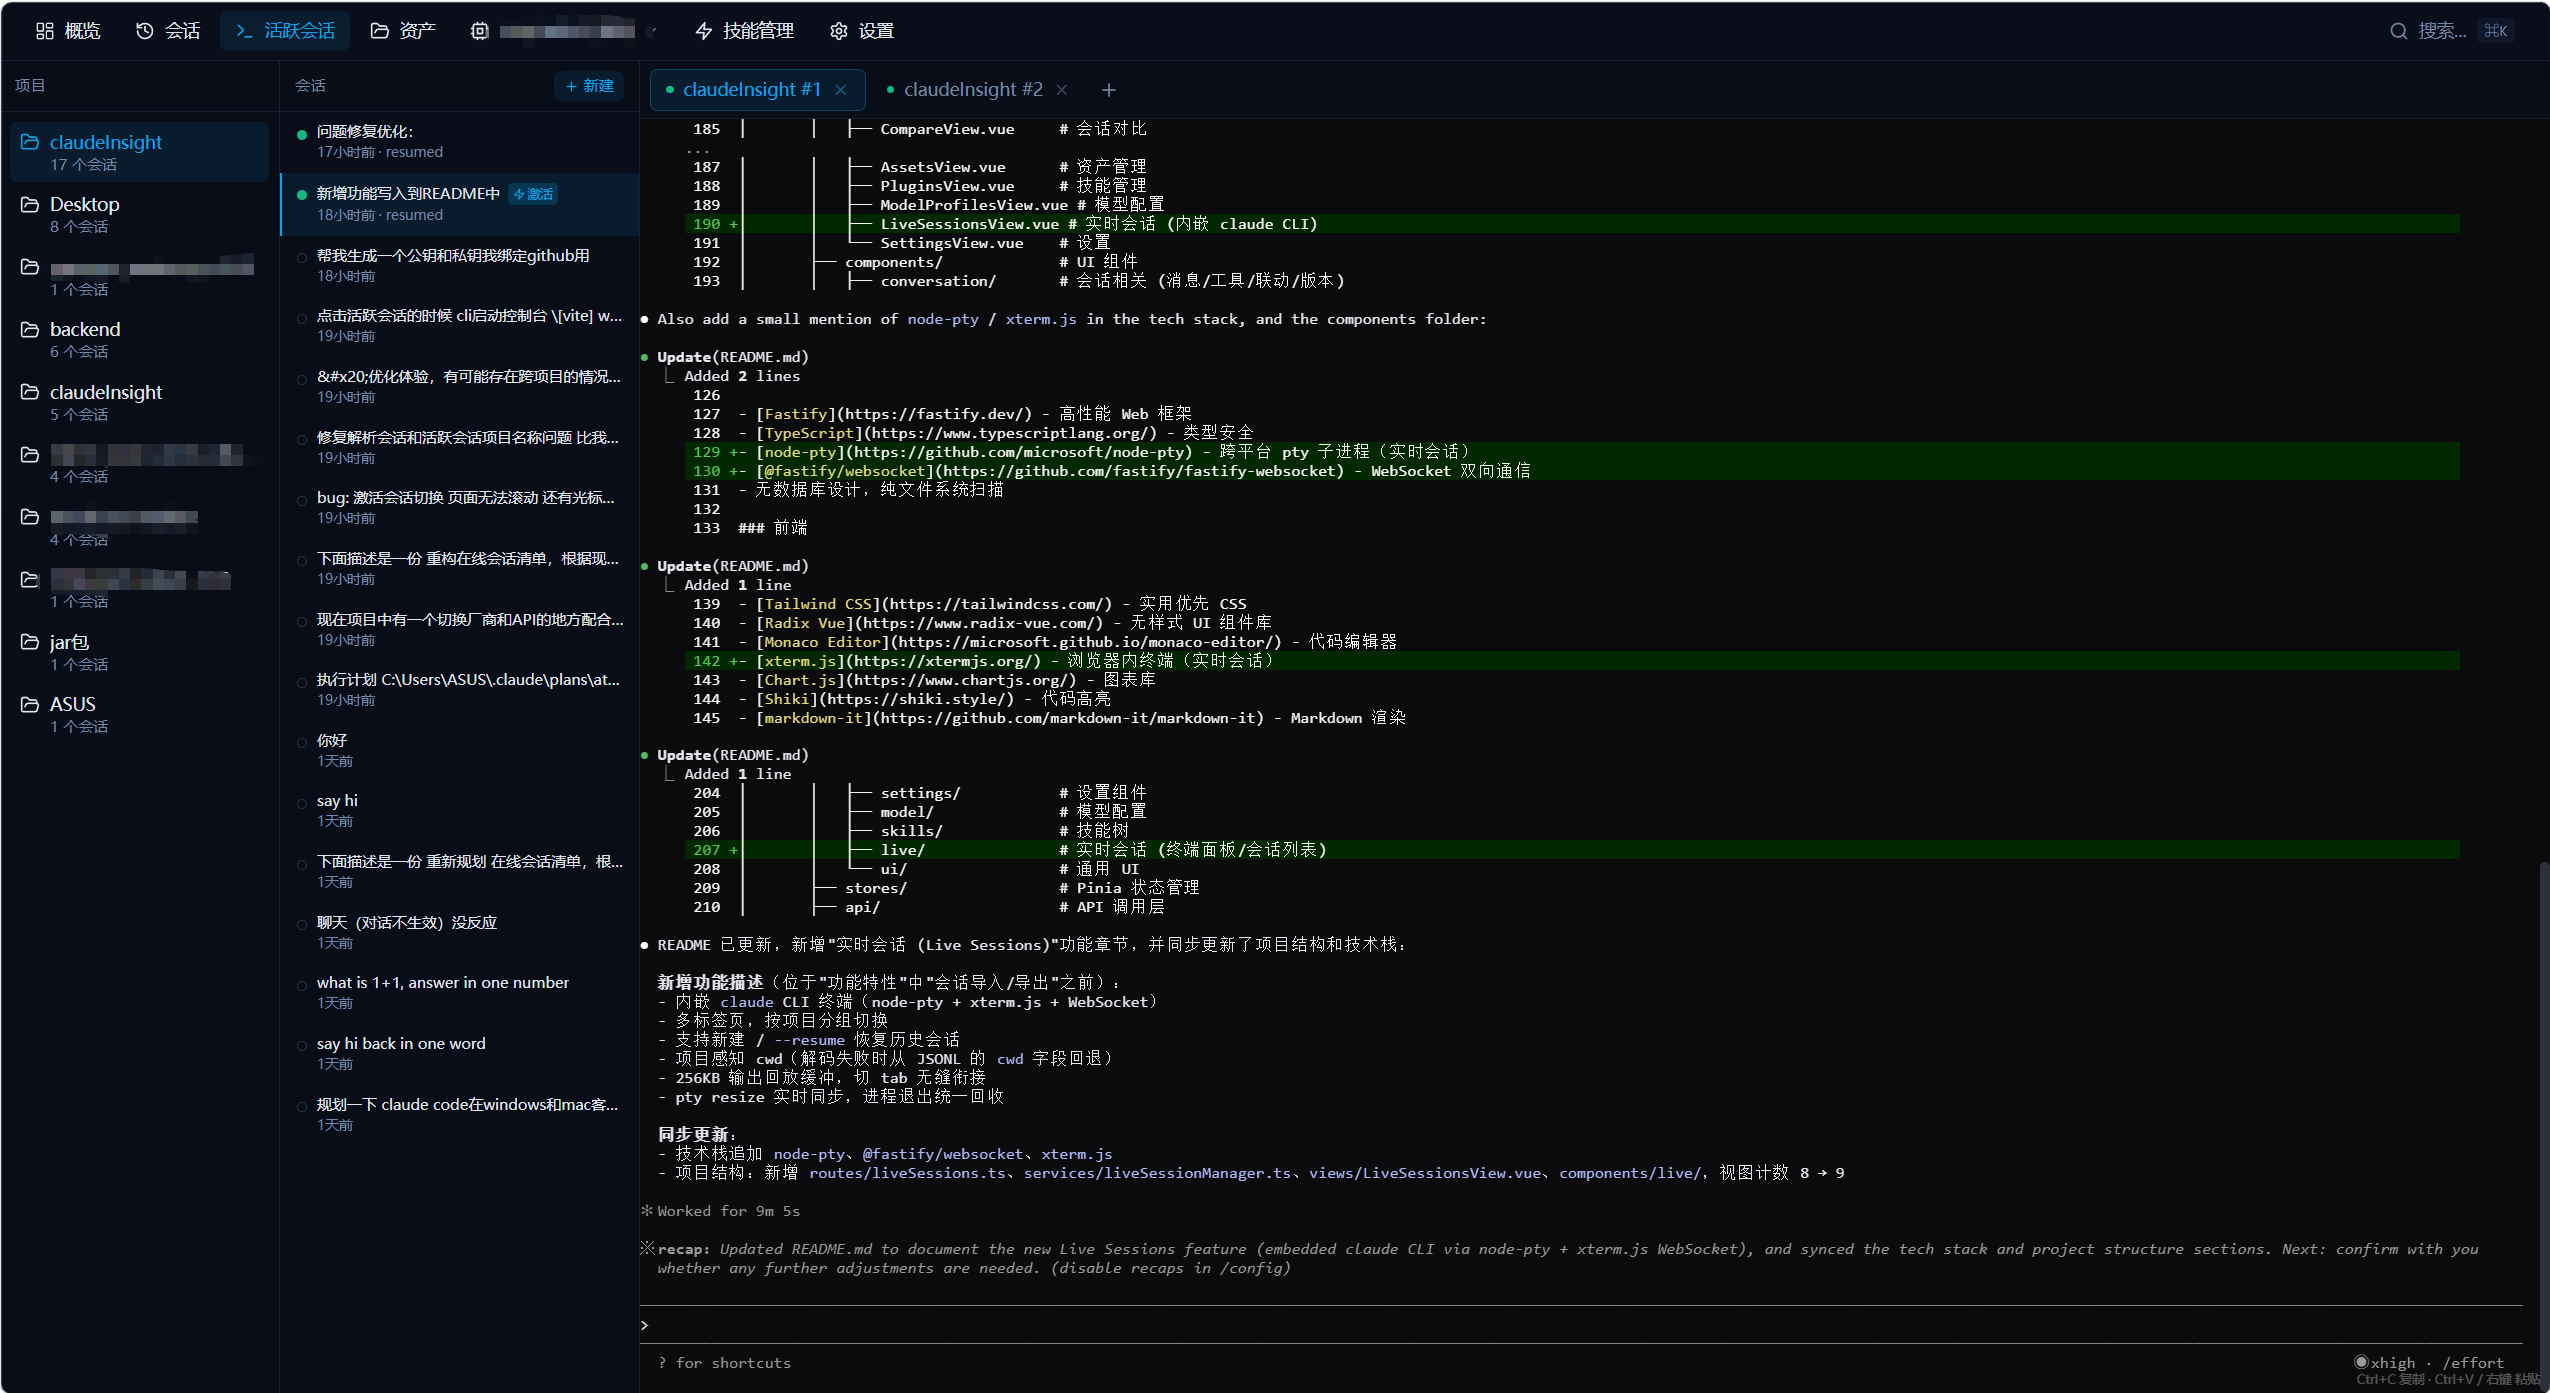This screenshot has height=1393, width=2550.
Task: Click the magnifier search icon
Action: pyautogui.click(x=2399, y=31)
